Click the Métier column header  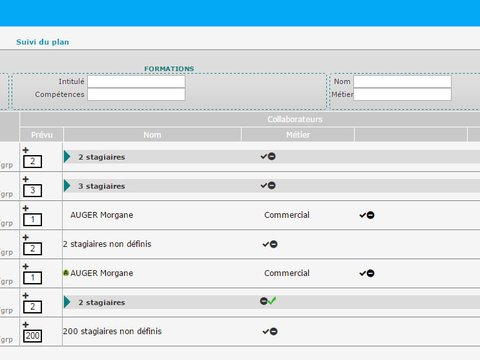tap(298, 135)
